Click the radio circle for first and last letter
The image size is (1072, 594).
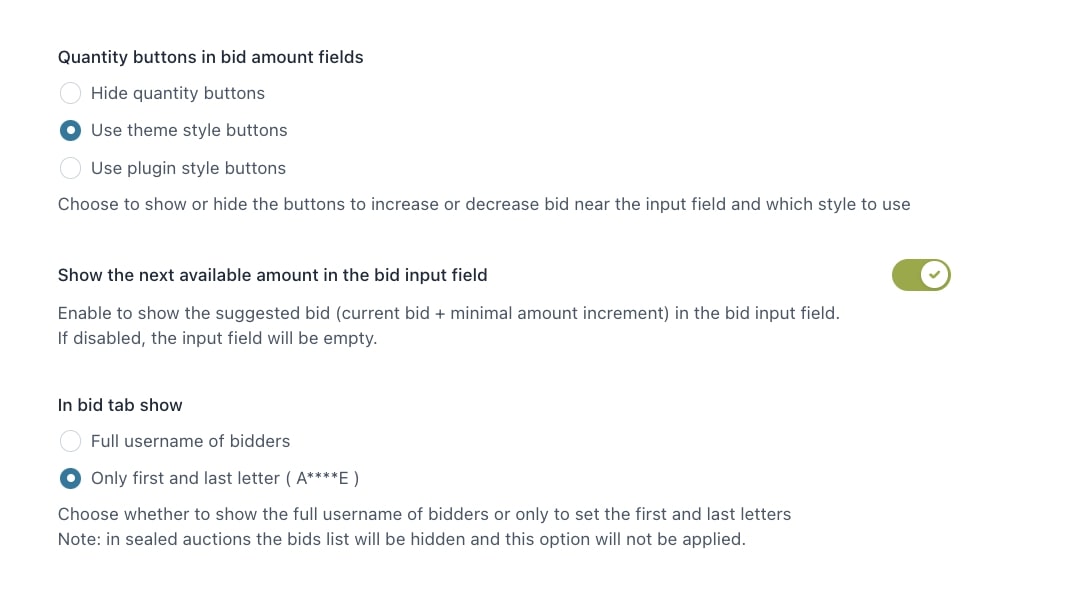pos(70,478)
